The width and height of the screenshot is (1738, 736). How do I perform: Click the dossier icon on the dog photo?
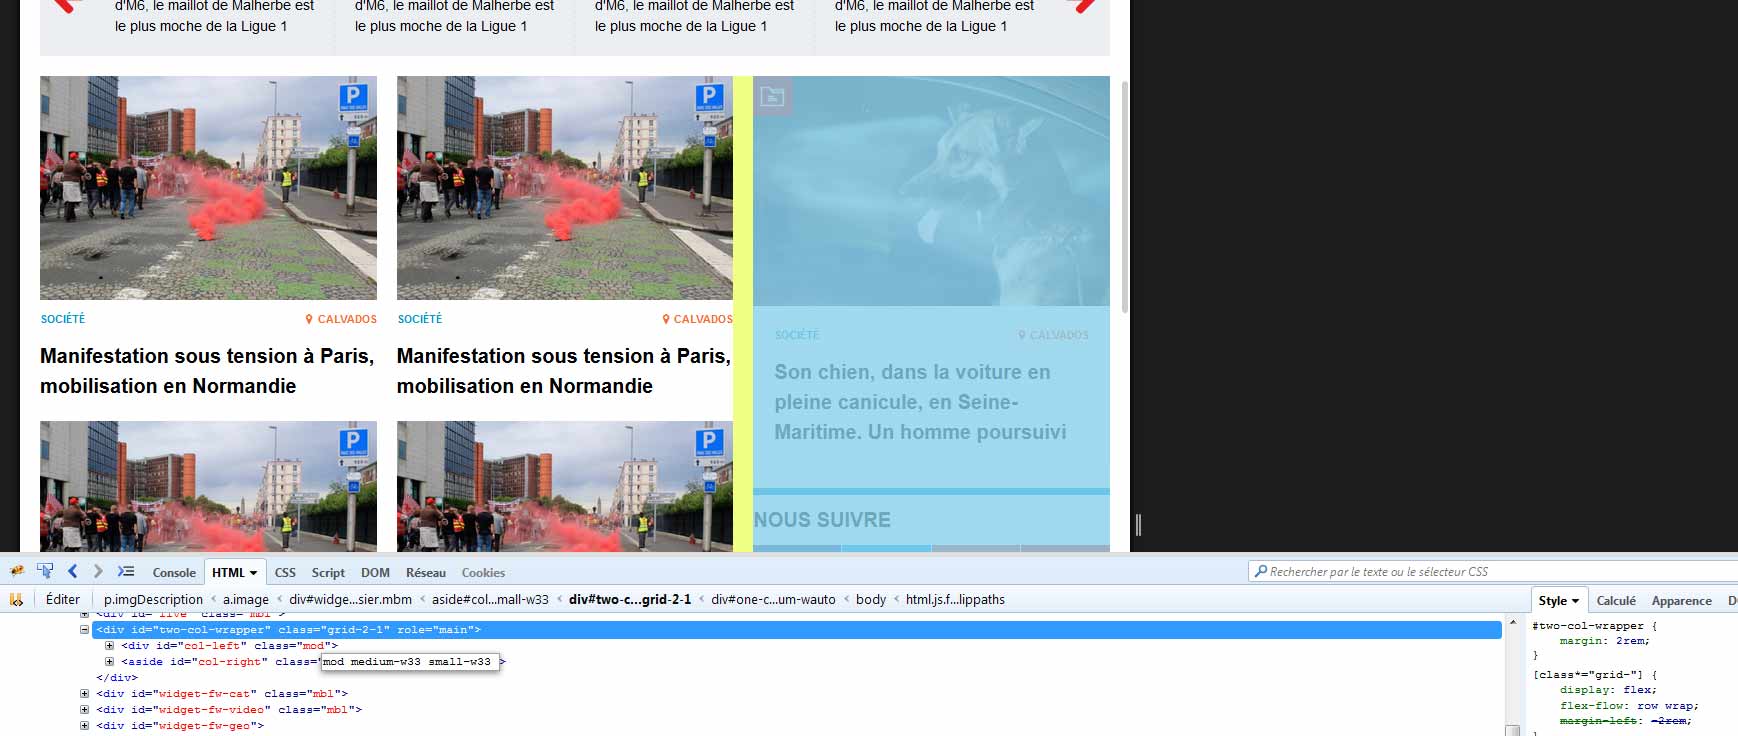[x=772, y=96]
